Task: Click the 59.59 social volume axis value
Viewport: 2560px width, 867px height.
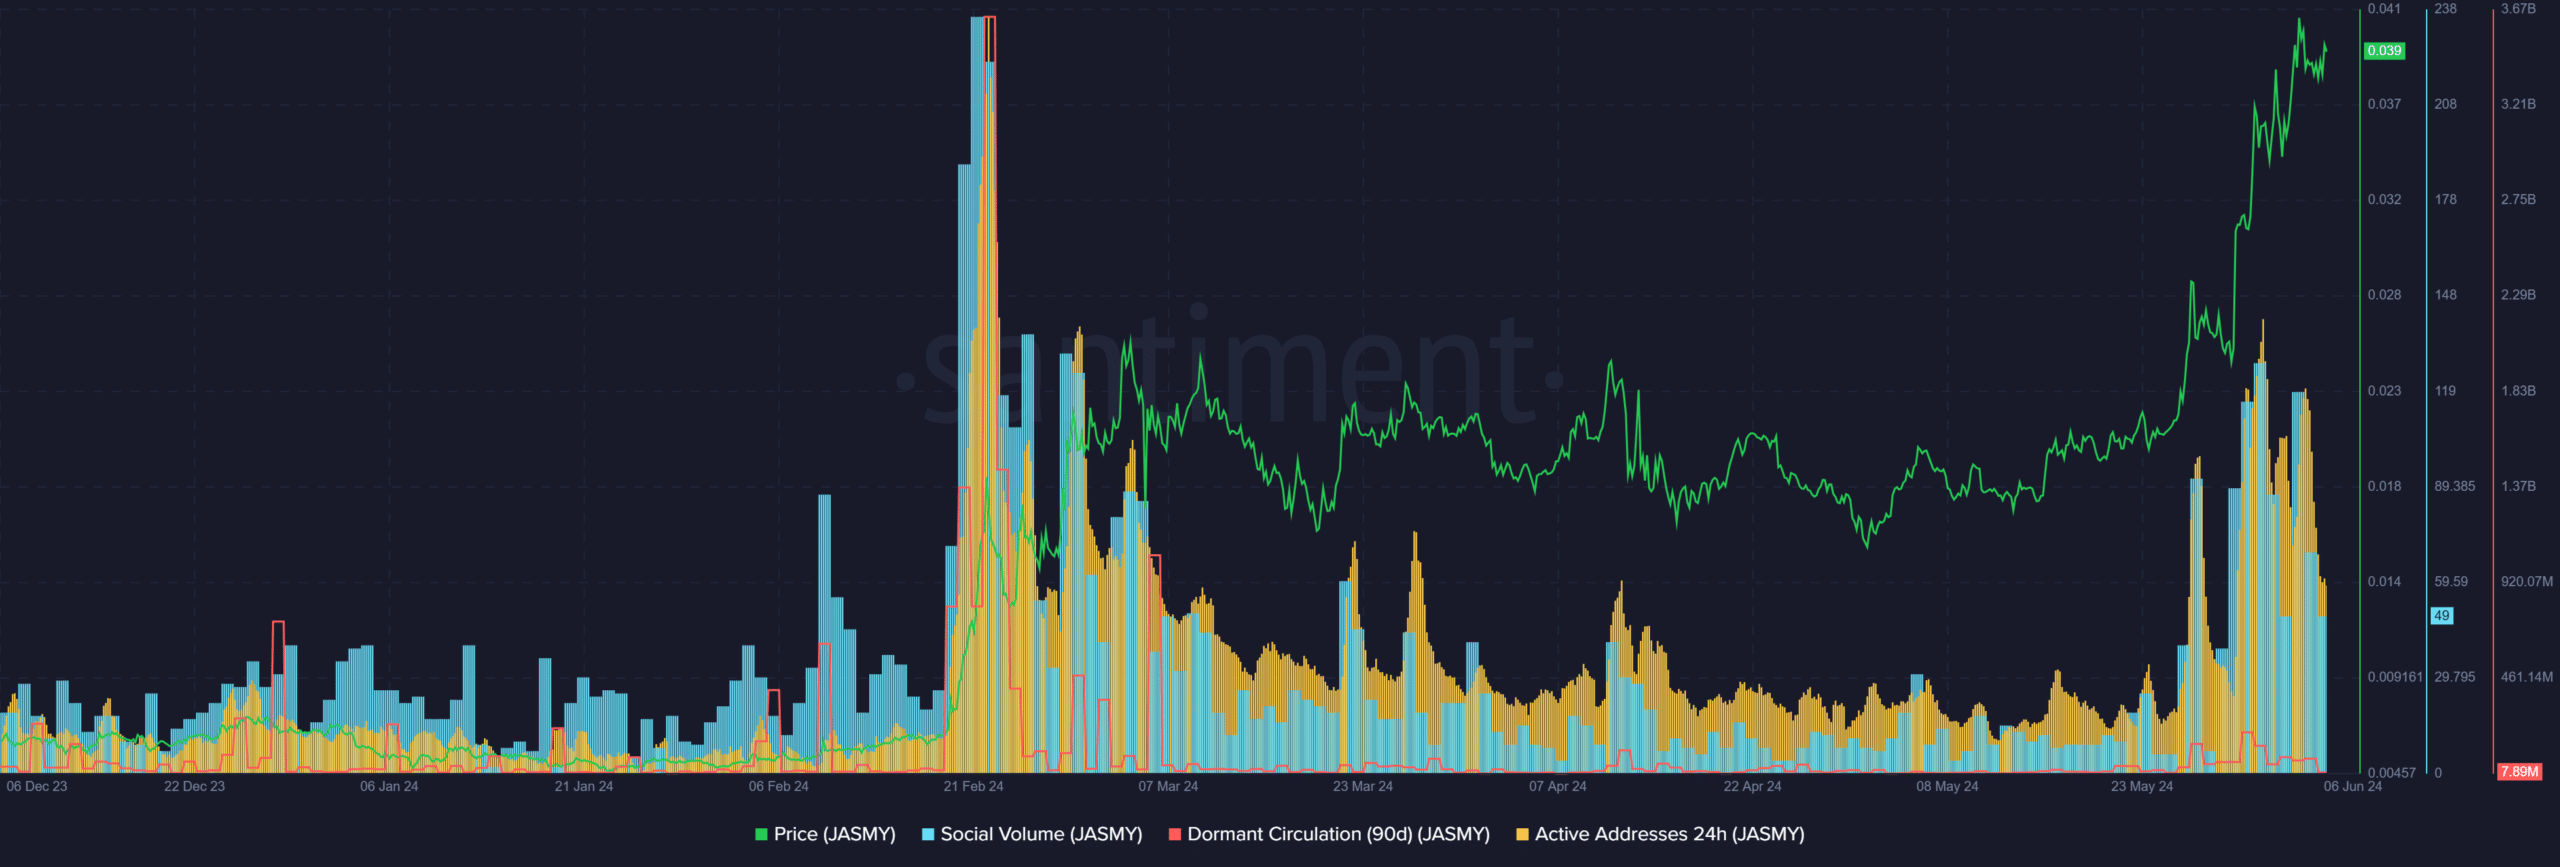Action: (2451, 582)
